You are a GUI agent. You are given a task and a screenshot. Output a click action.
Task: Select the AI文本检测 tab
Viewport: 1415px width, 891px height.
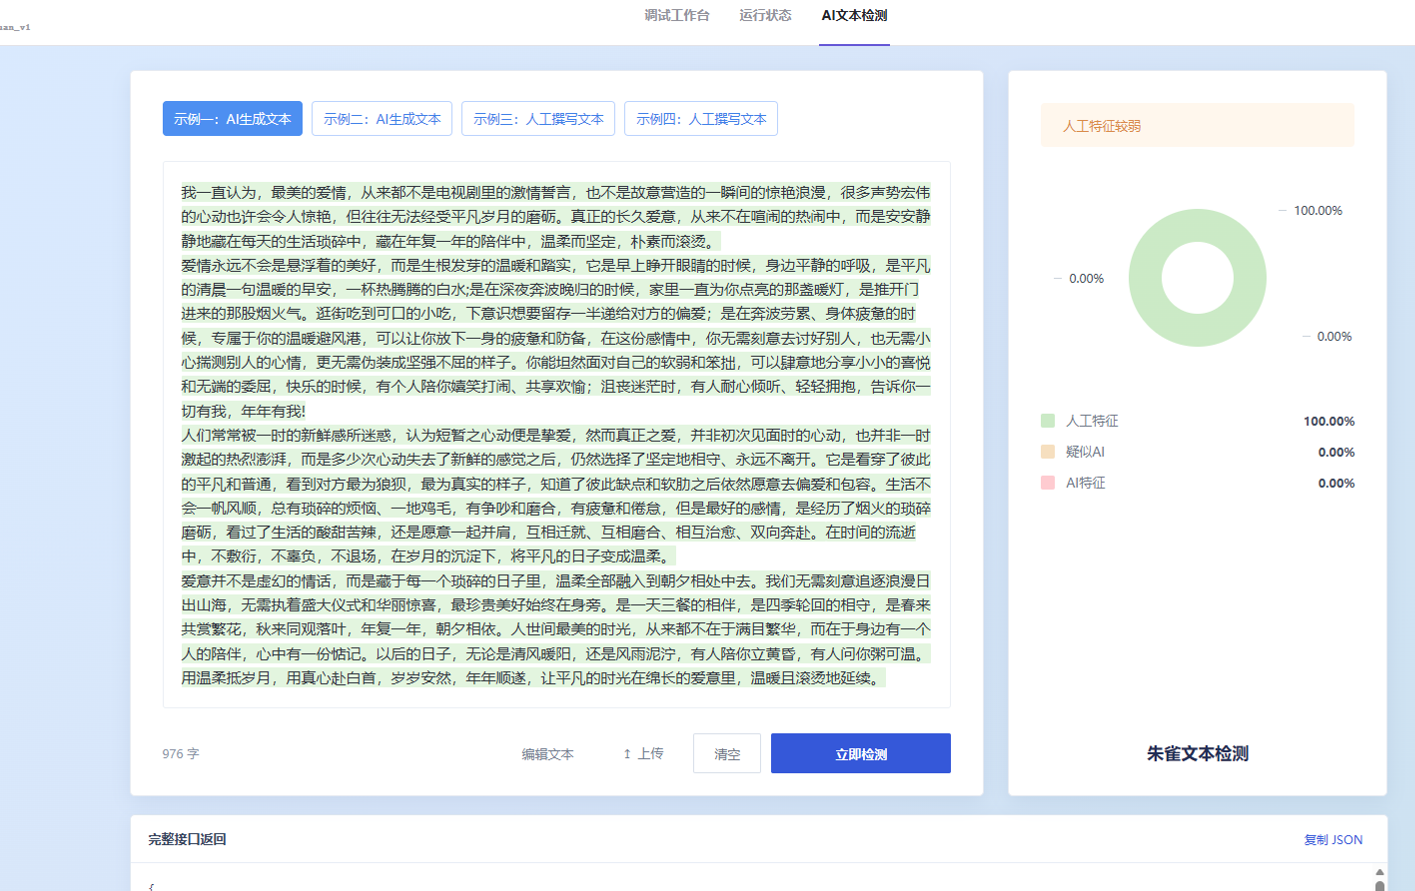coord(854,15)
